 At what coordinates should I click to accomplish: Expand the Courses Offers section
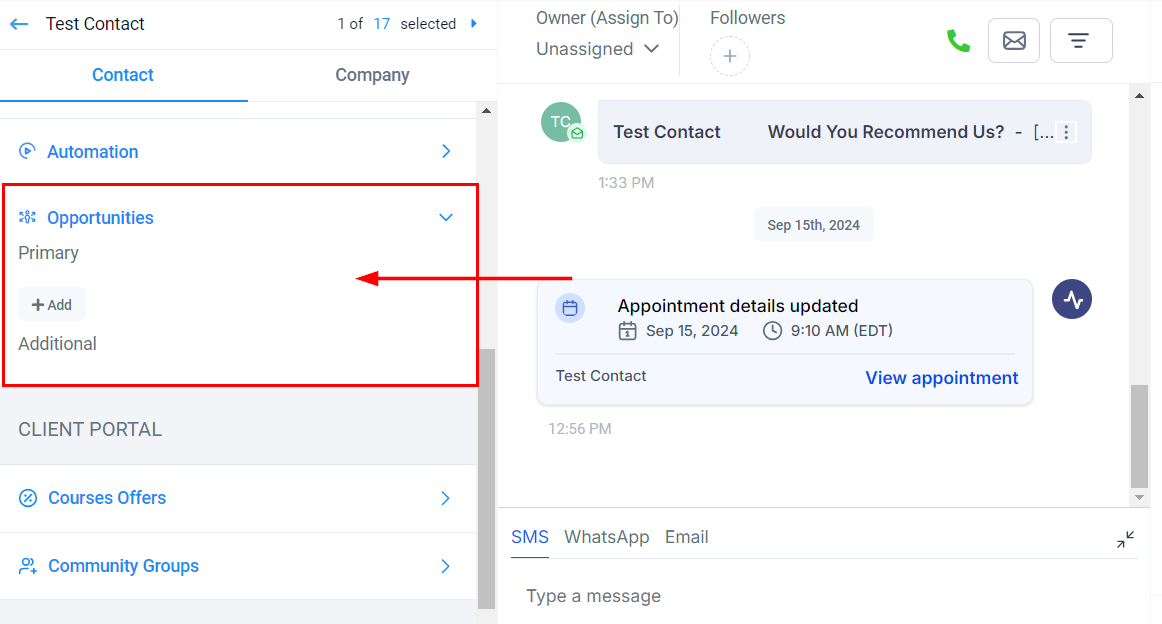446,498
